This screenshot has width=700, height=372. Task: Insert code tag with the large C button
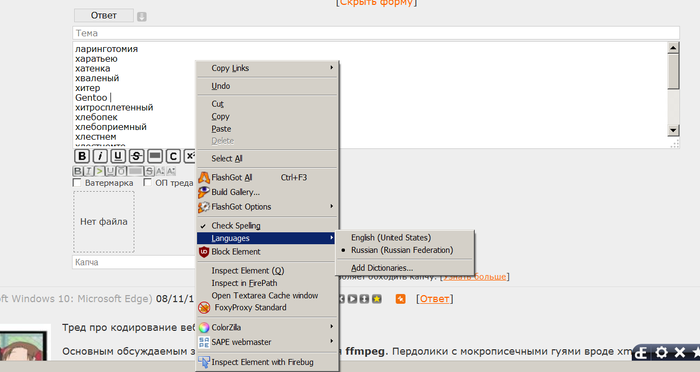click(173, 156)
